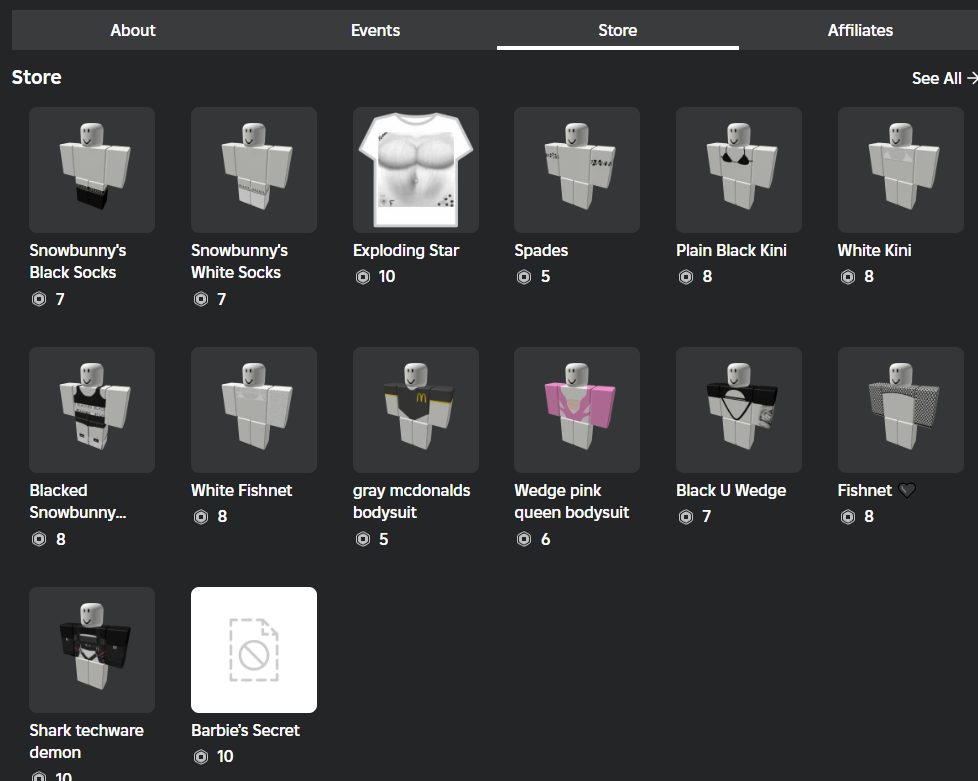Select the Store tab
Screen dimensions: 978x781
[x=617, y=30]
